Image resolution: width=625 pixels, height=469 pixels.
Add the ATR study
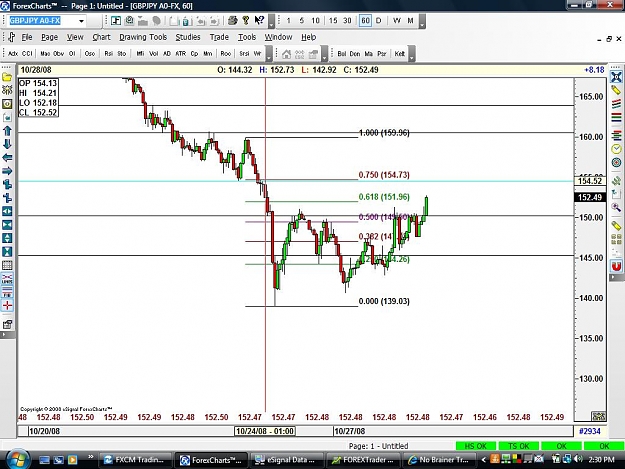(181, 53)
